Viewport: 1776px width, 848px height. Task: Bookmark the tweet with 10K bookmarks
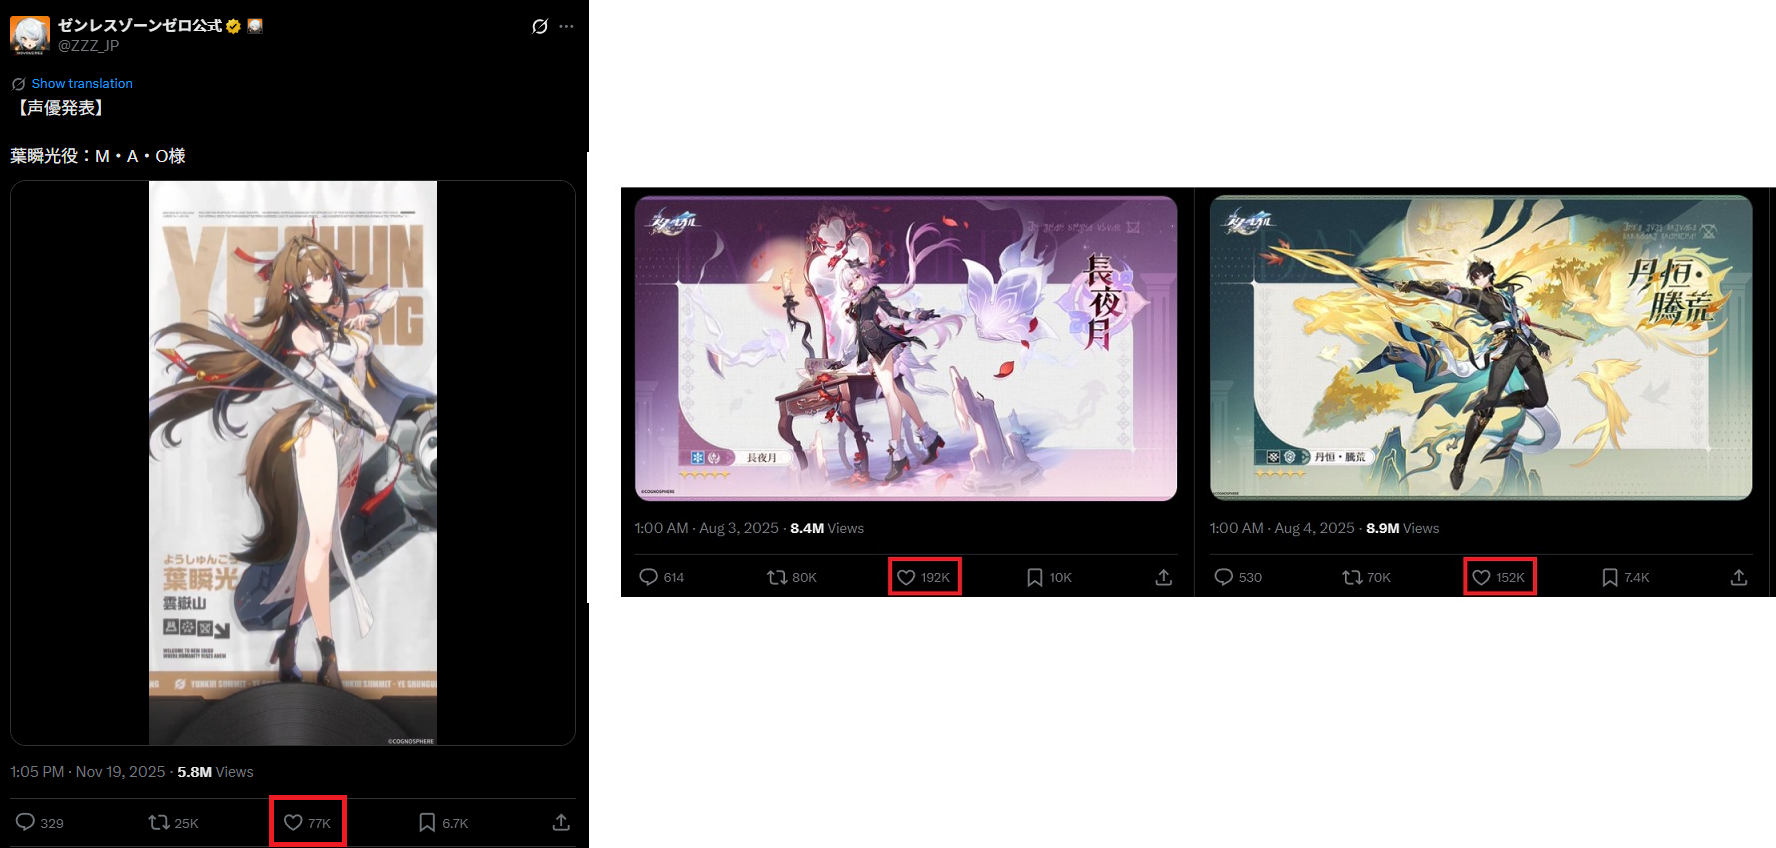pos(1049,577)
